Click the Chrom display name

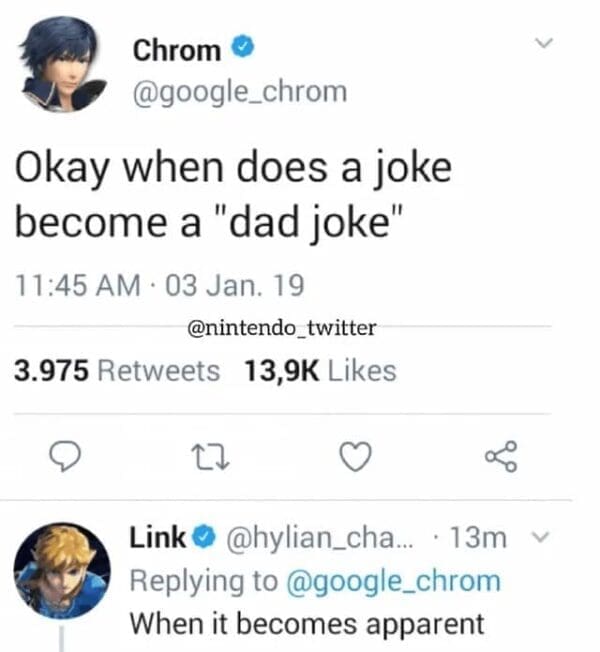[x=176, y=48]
